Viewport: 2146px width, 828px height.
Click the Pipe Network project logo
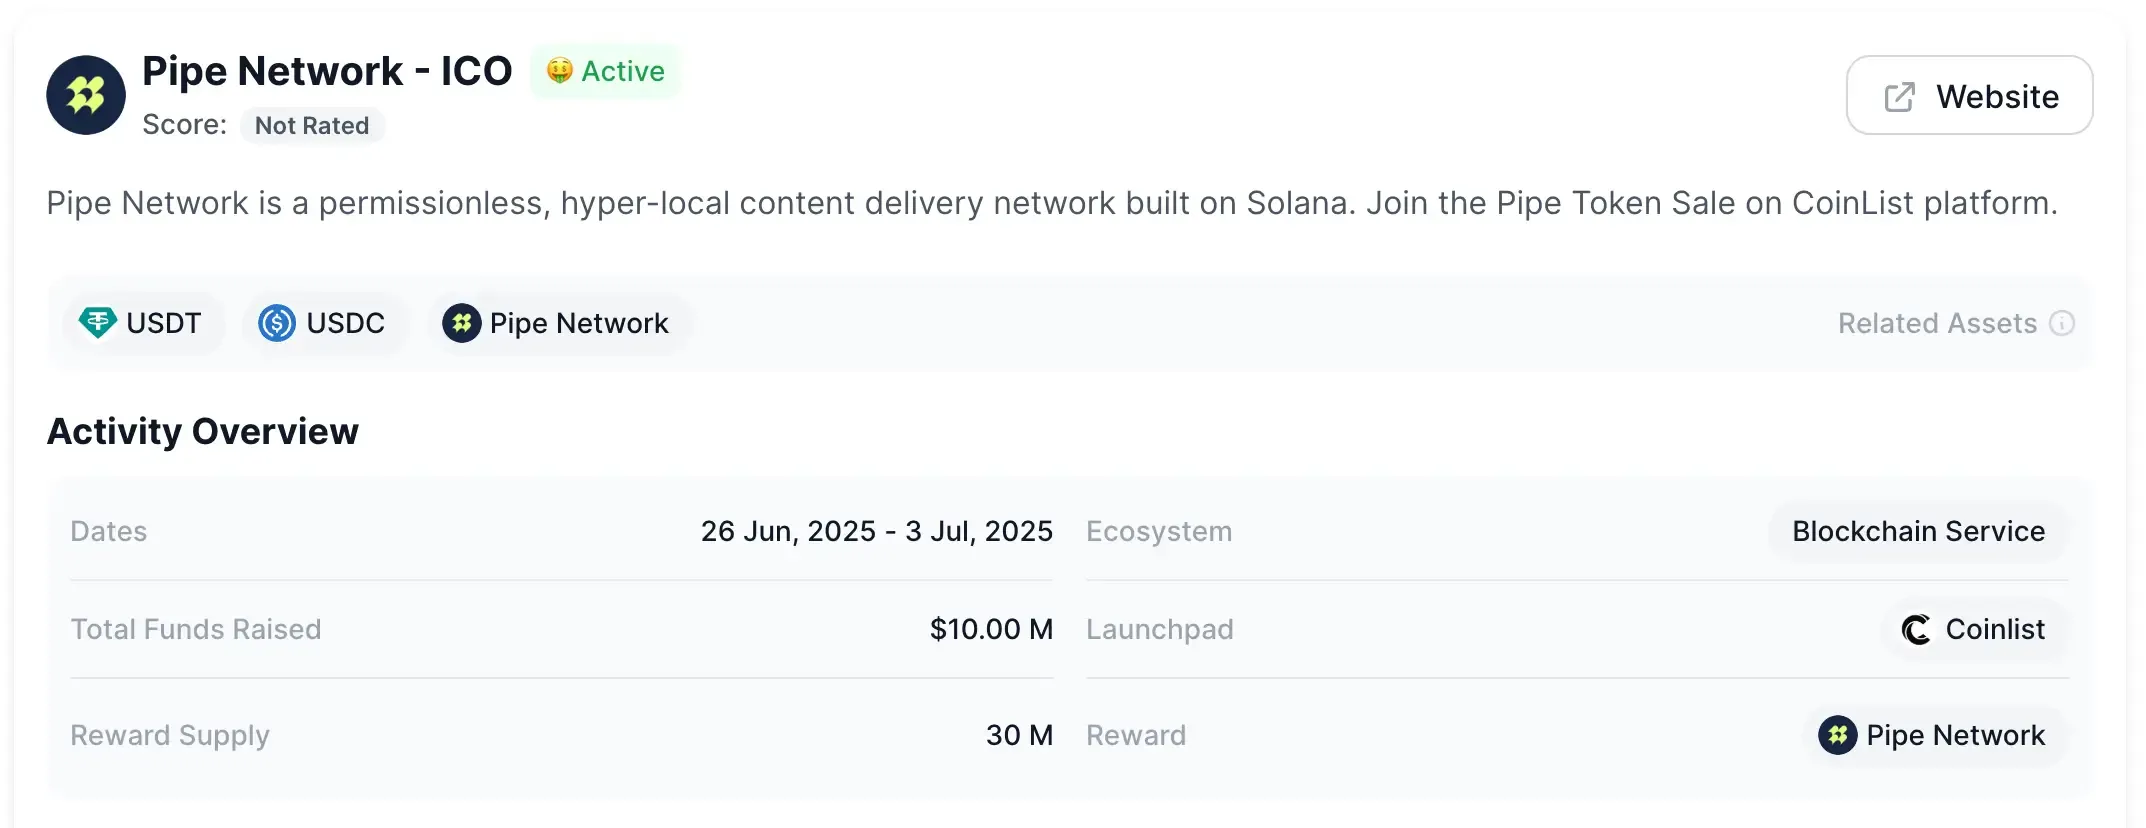click(85, 95)
